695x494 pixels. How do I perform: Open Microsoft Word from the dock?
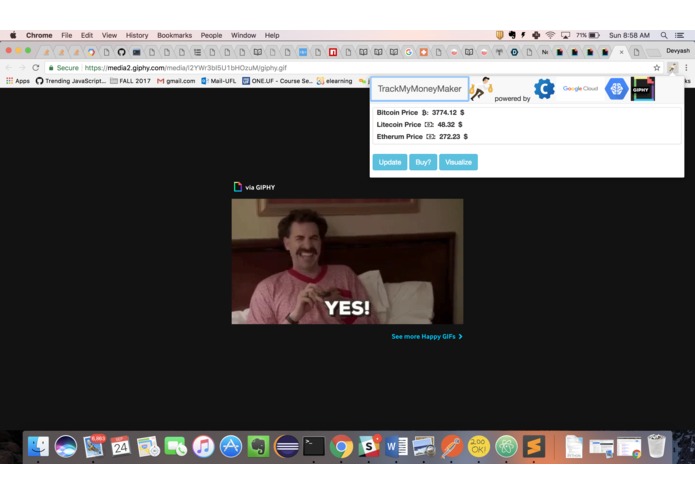(396, 446)
